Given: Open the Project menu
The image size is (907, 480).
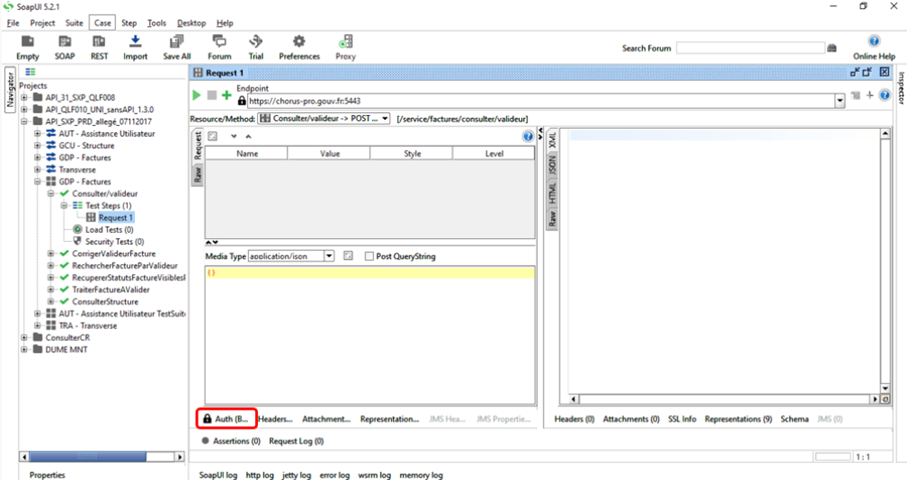Looking at the screenshot, I should pos(42,23).
